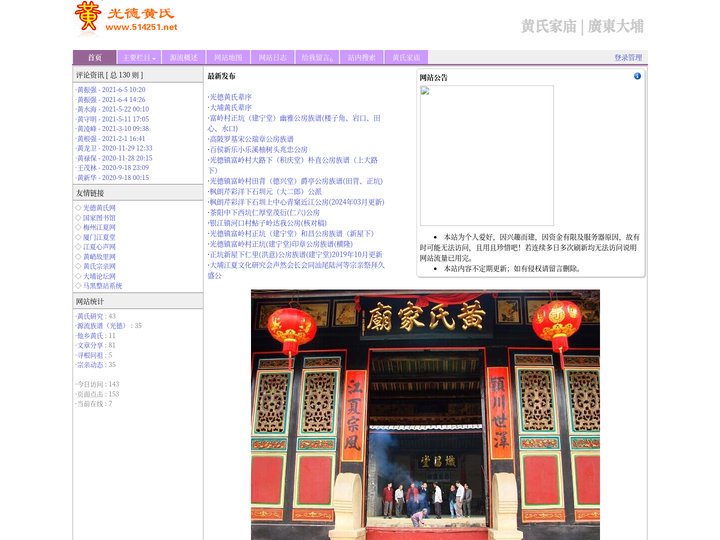Click the blue info icon in 网站公告
This screenshot has width=720, height=540.
[637, 76]
